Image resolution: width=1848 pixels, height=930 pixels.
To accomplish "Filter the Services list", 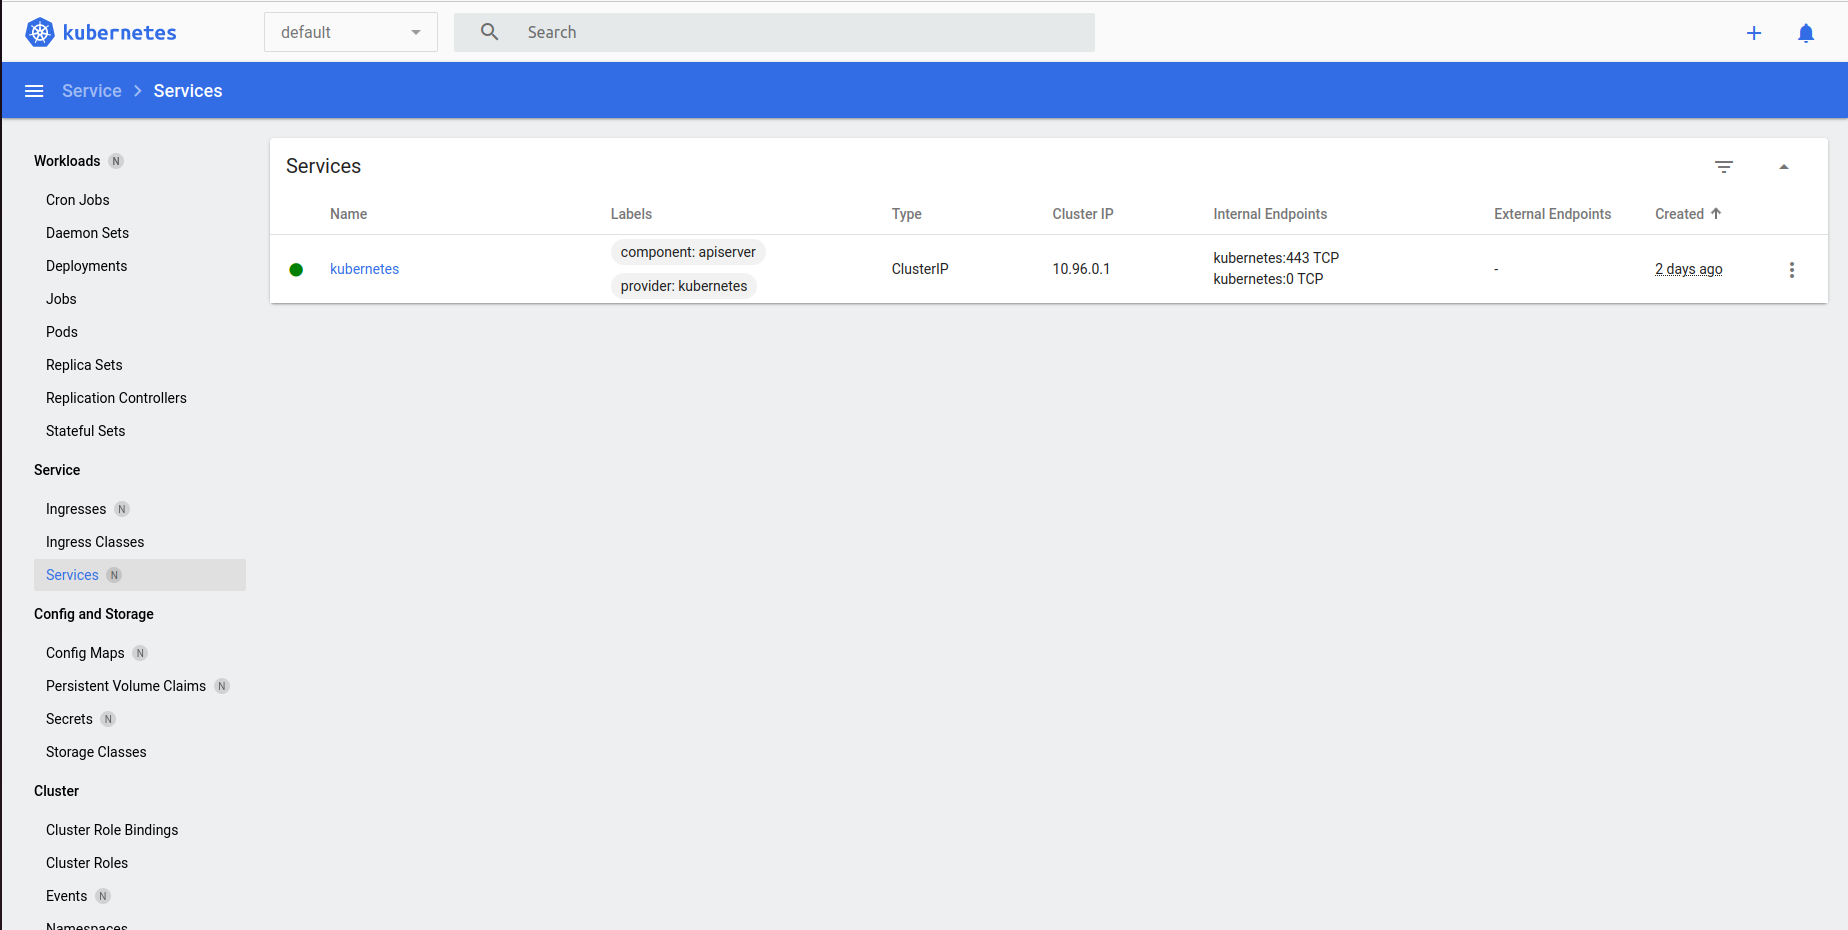I will click(1724, 166).
